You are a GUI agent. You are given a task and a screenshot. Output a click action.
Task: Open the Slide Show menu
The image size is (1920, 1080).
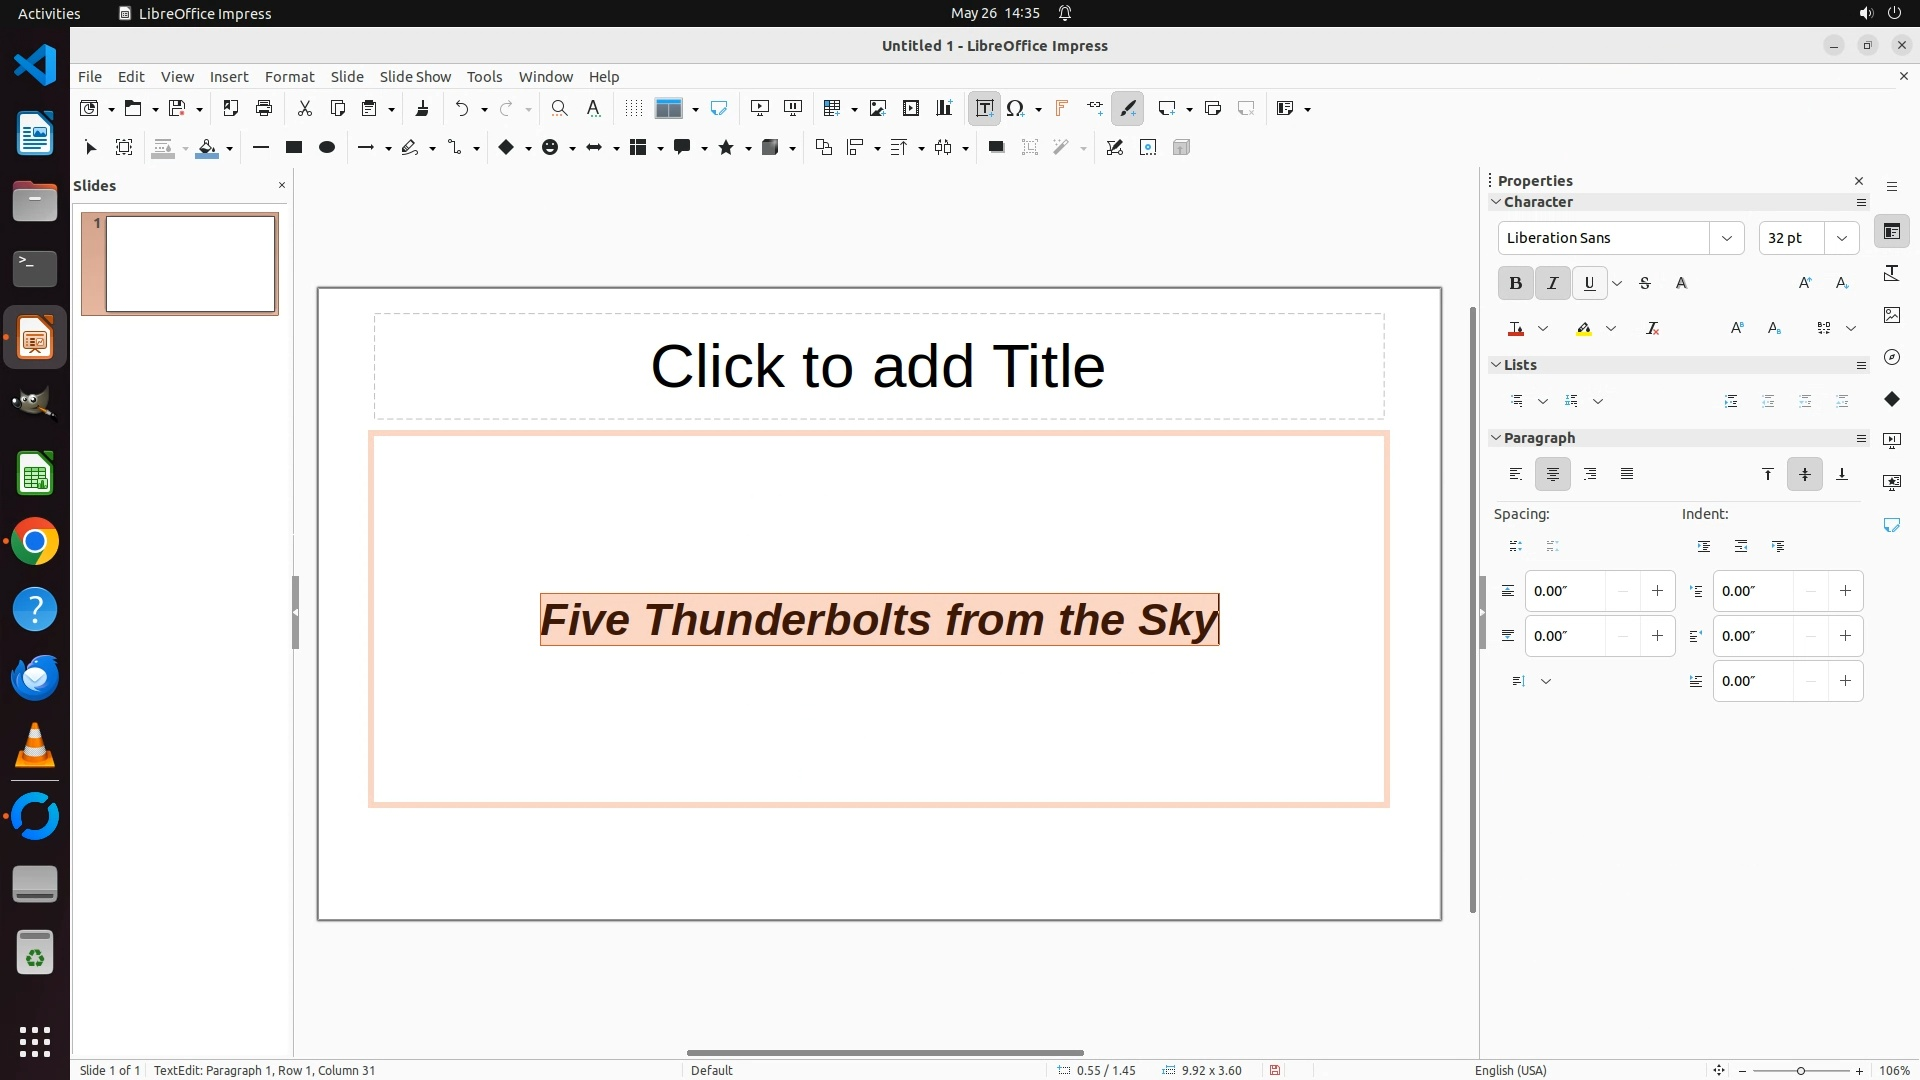click(415, 76)
